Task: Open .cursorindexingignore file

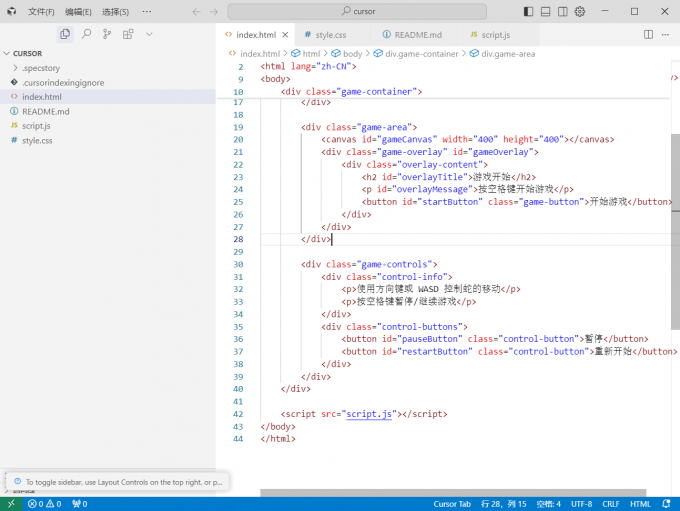Action: [x=108, y=82]
